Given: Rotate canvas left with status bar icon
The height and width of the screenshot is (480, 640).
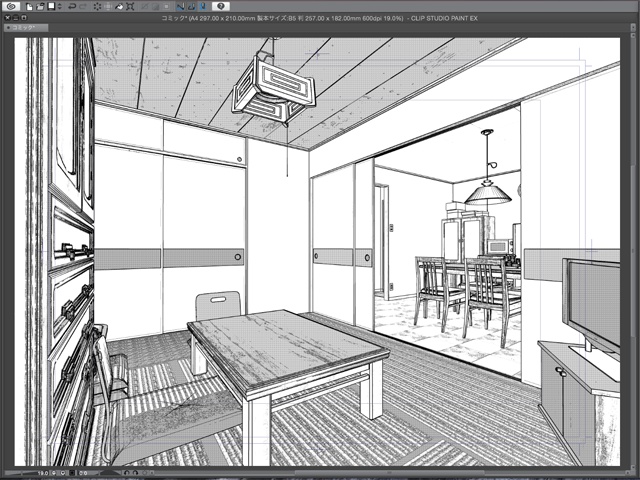Looking at the screenshot, I should pyautogui.click(x=127, y=473).
